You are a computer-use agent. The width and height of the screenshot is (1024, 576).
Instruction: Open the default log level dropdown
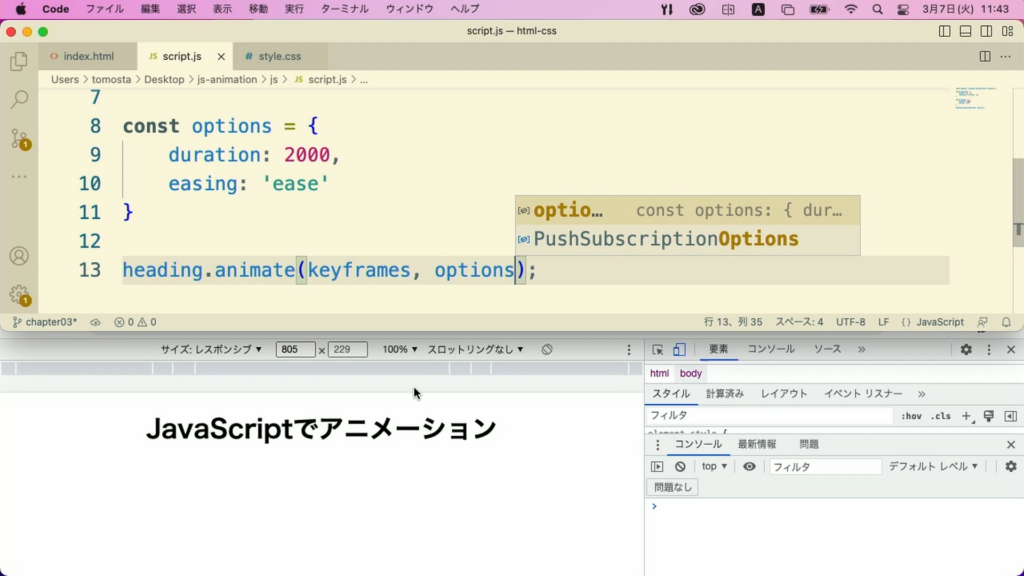click(x=935, y=466)
